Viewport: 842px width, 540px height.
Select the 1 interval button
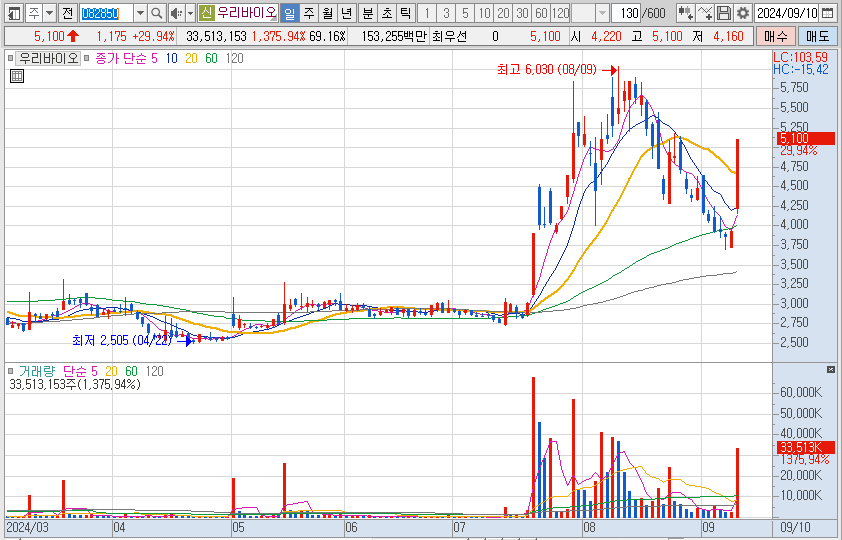(x=427, y=13)
